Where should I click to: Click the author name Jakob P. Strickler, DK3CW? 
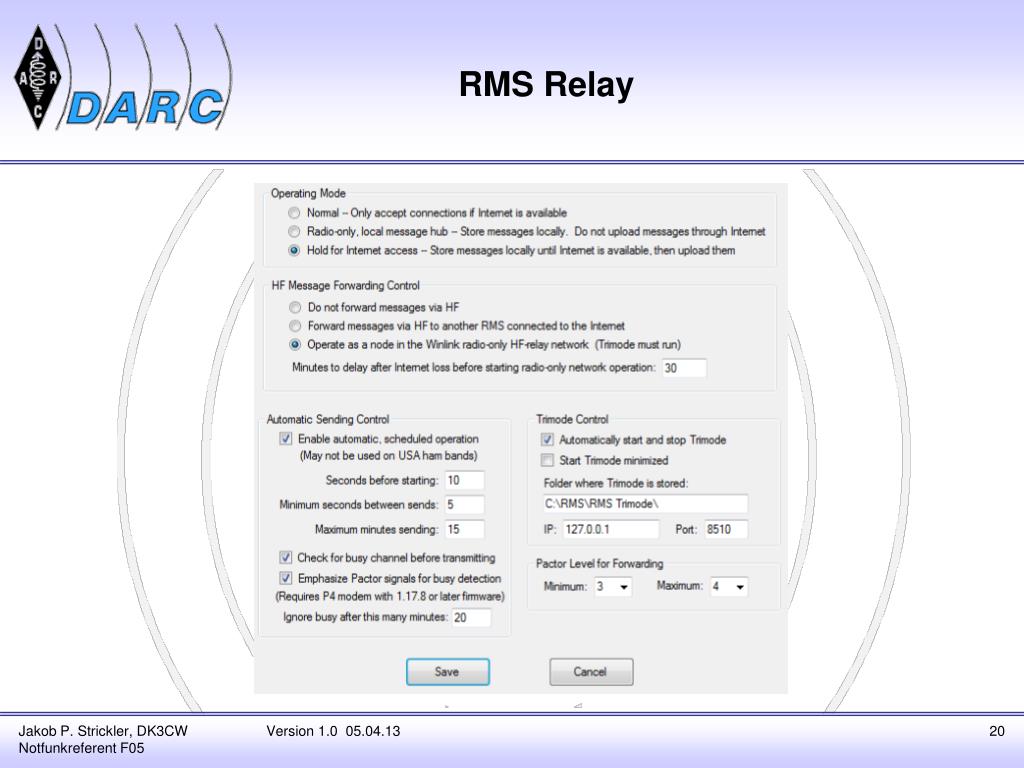click(x=103, y=731)
